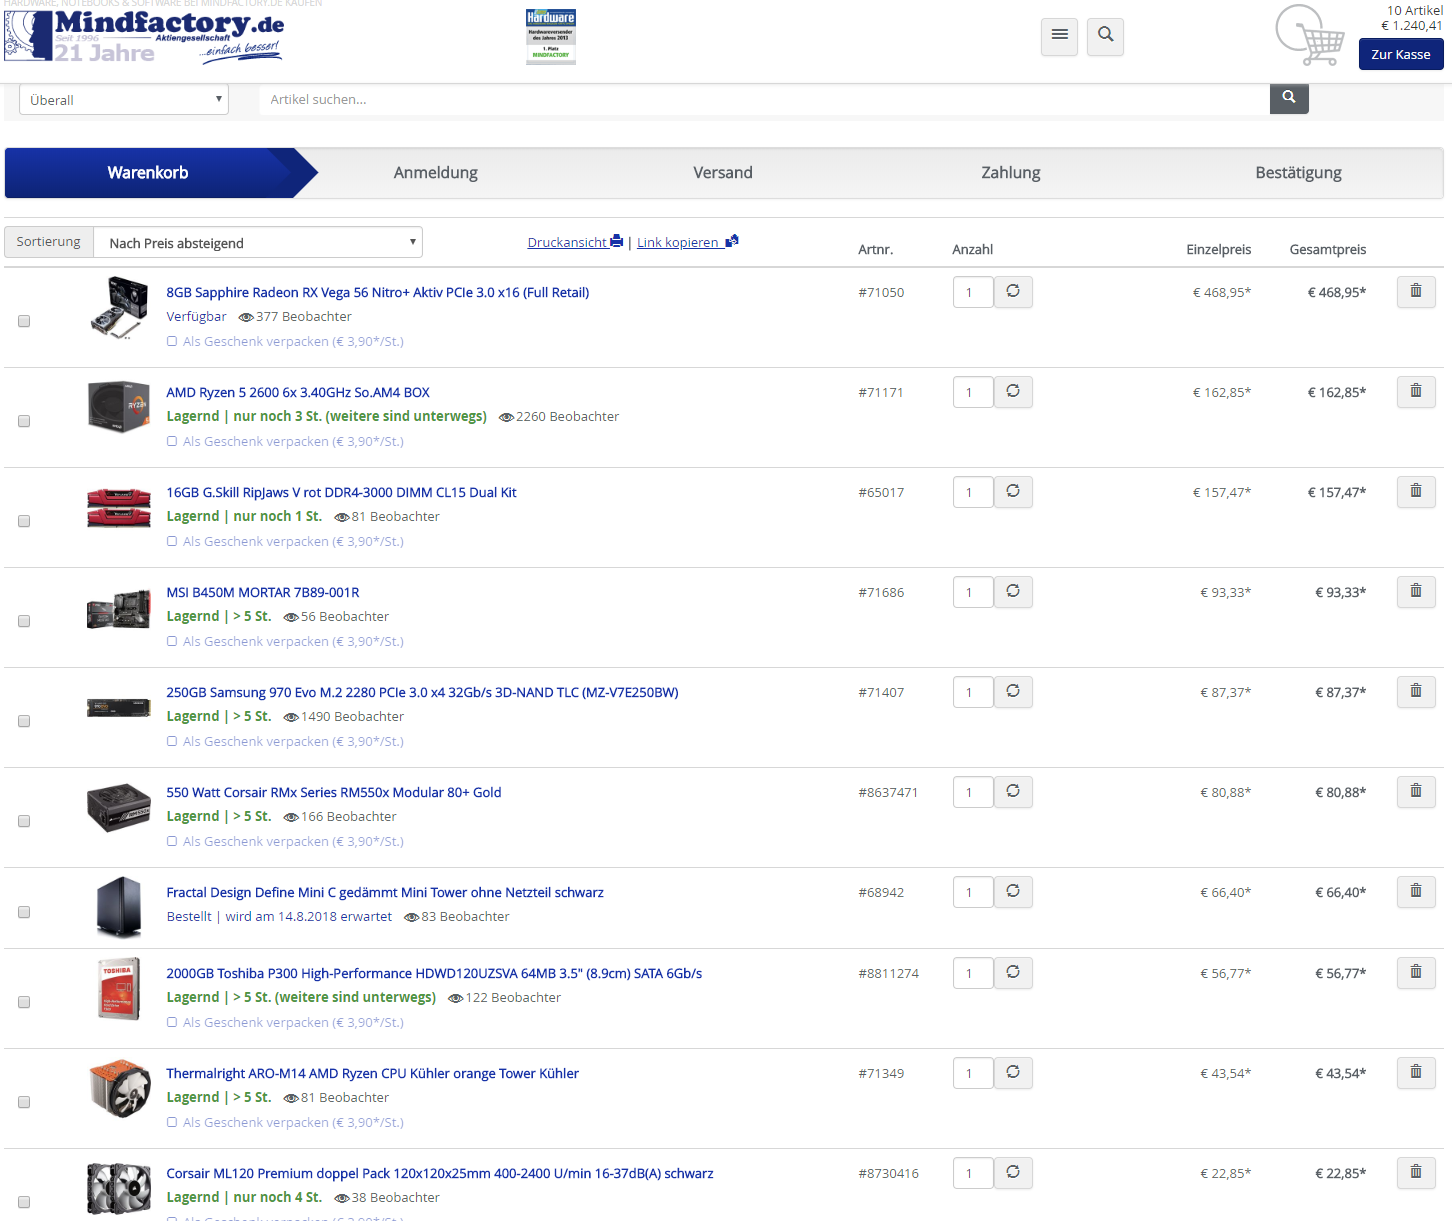The image size is (1452, 1221).
Task: Delete the Corsair RM550x power supply item
Action: [x=1416, y=791]
